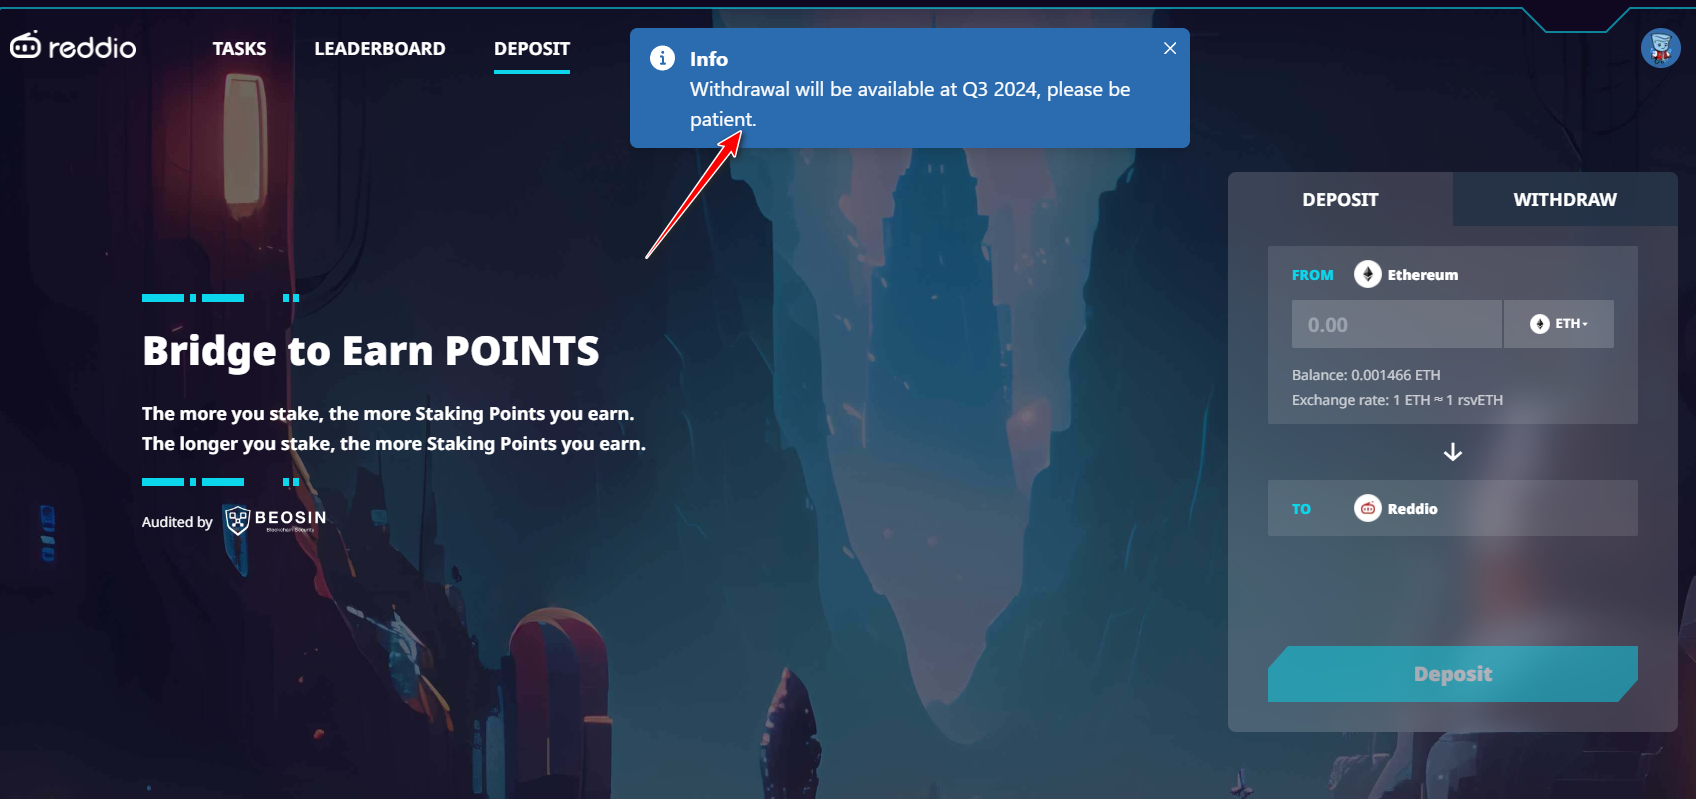
Task: Open the user avatar profile icon
Action: click(1660, 47)
